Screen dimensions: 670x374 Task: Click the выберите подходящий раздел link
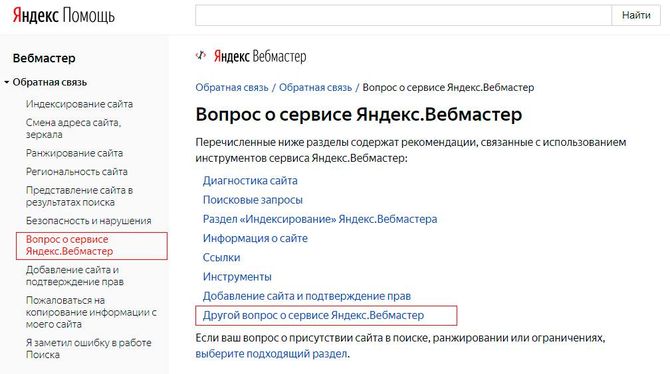click(271, 354)
